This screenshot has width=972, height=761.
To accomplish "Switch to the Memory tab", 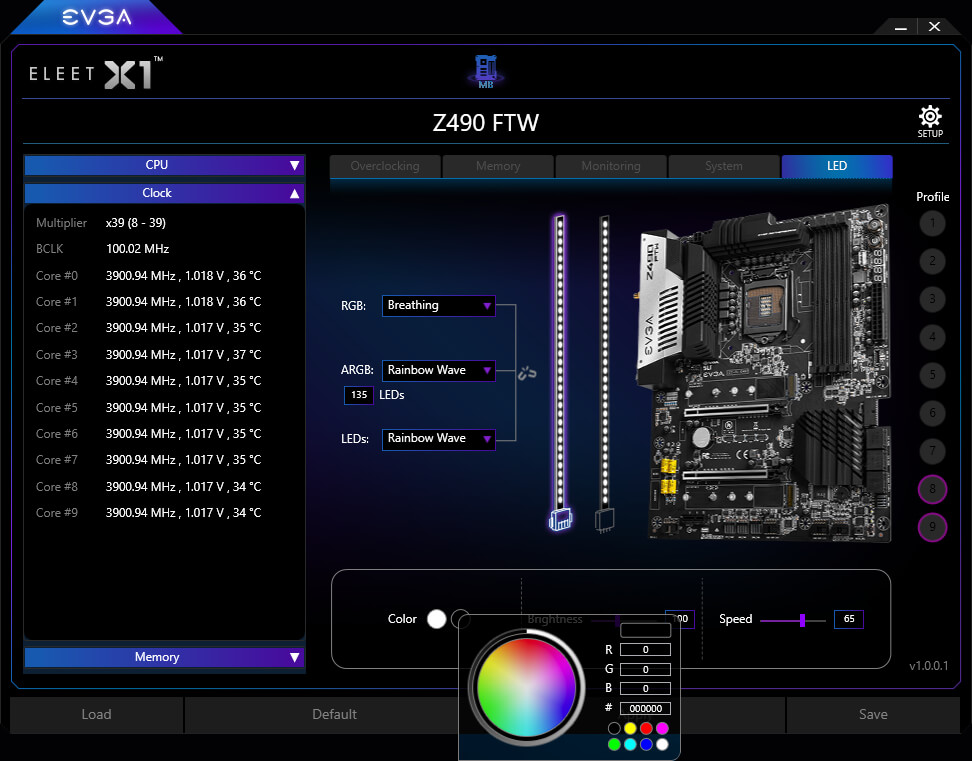I will click(498, 166).
